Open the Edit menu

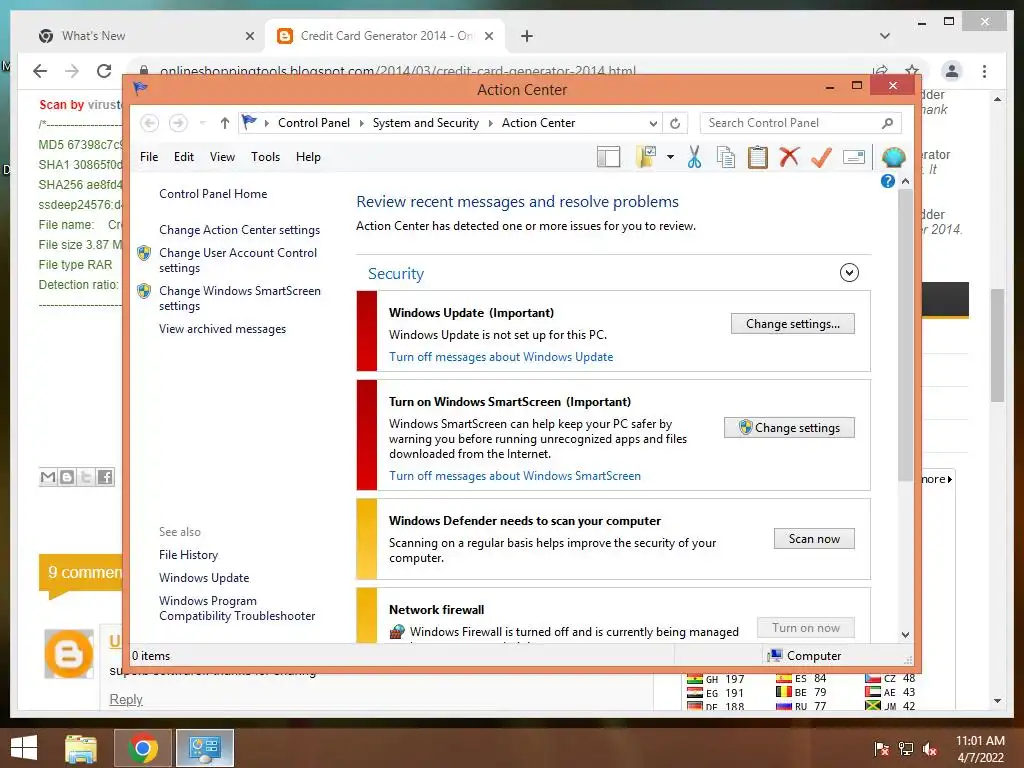pos(184,157)
